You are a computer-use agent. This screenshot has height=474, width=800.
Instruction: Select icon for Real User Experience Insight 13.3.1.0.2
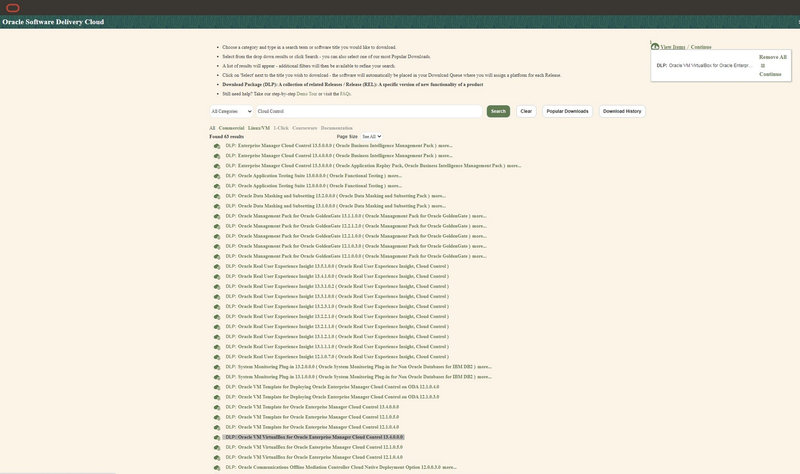(217, 287)
